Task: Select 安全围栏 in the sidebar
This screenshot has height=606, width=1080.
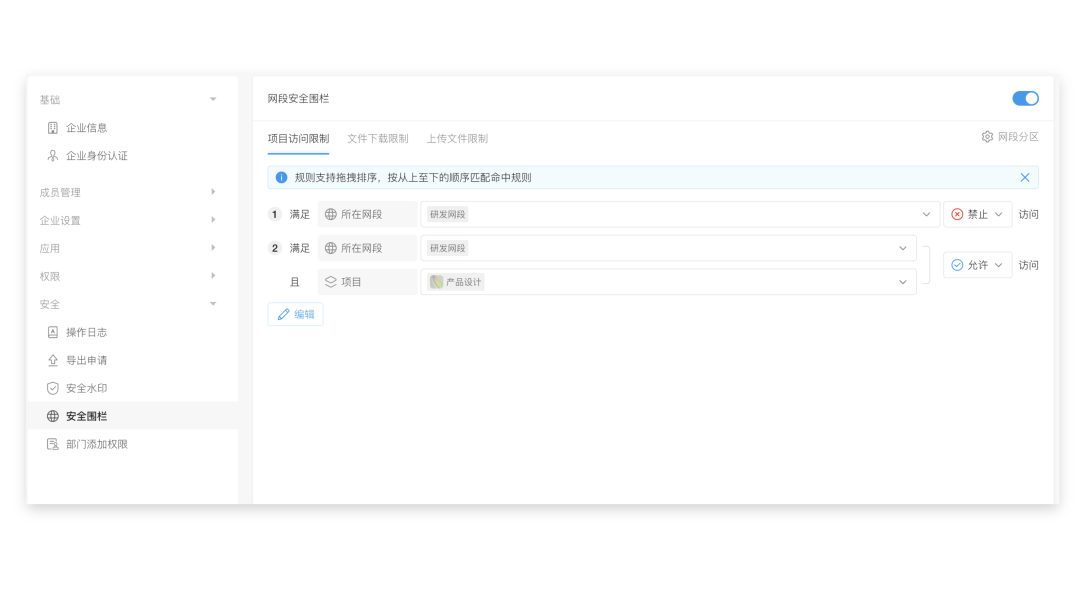Action: click(86, 416)
